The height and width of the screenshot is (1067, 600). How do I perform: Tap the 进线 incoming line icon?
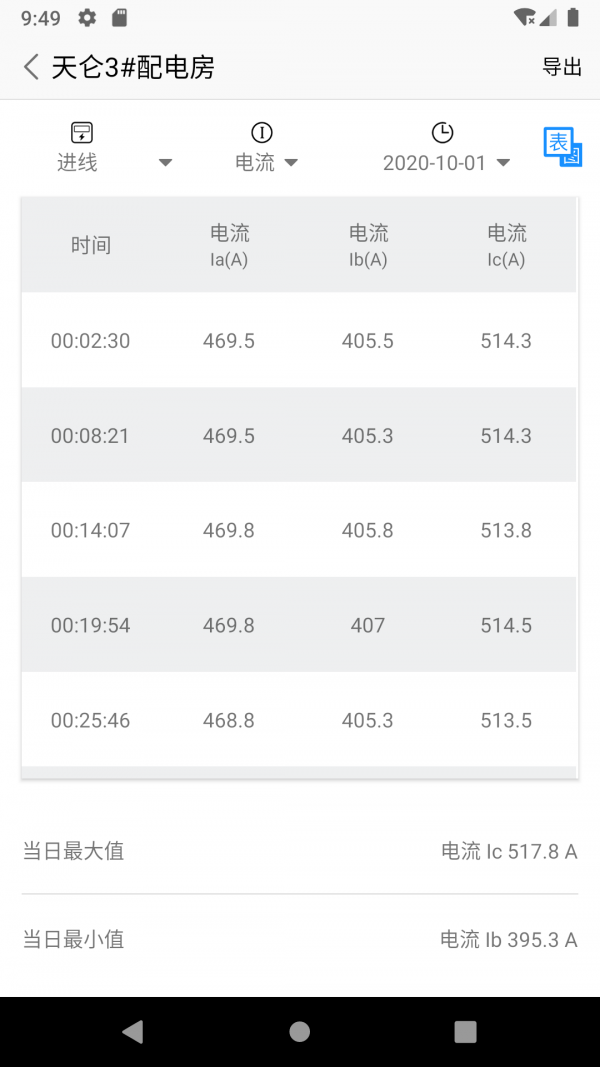82,133
